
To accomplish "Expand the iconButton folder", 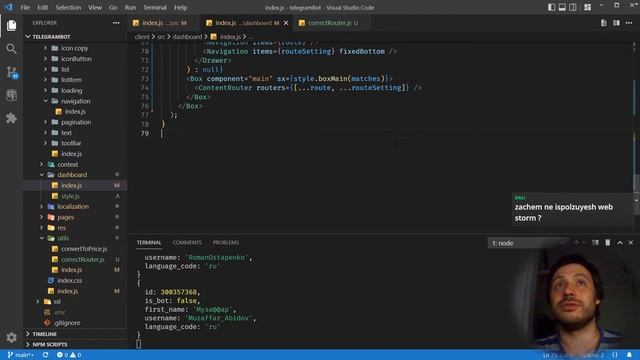I will pyautogui.click(x=76, y=59).
